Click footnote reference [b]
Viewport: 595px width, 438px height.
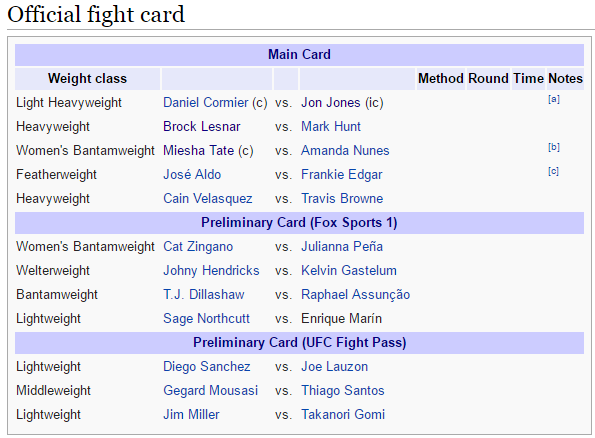point(554,147)
